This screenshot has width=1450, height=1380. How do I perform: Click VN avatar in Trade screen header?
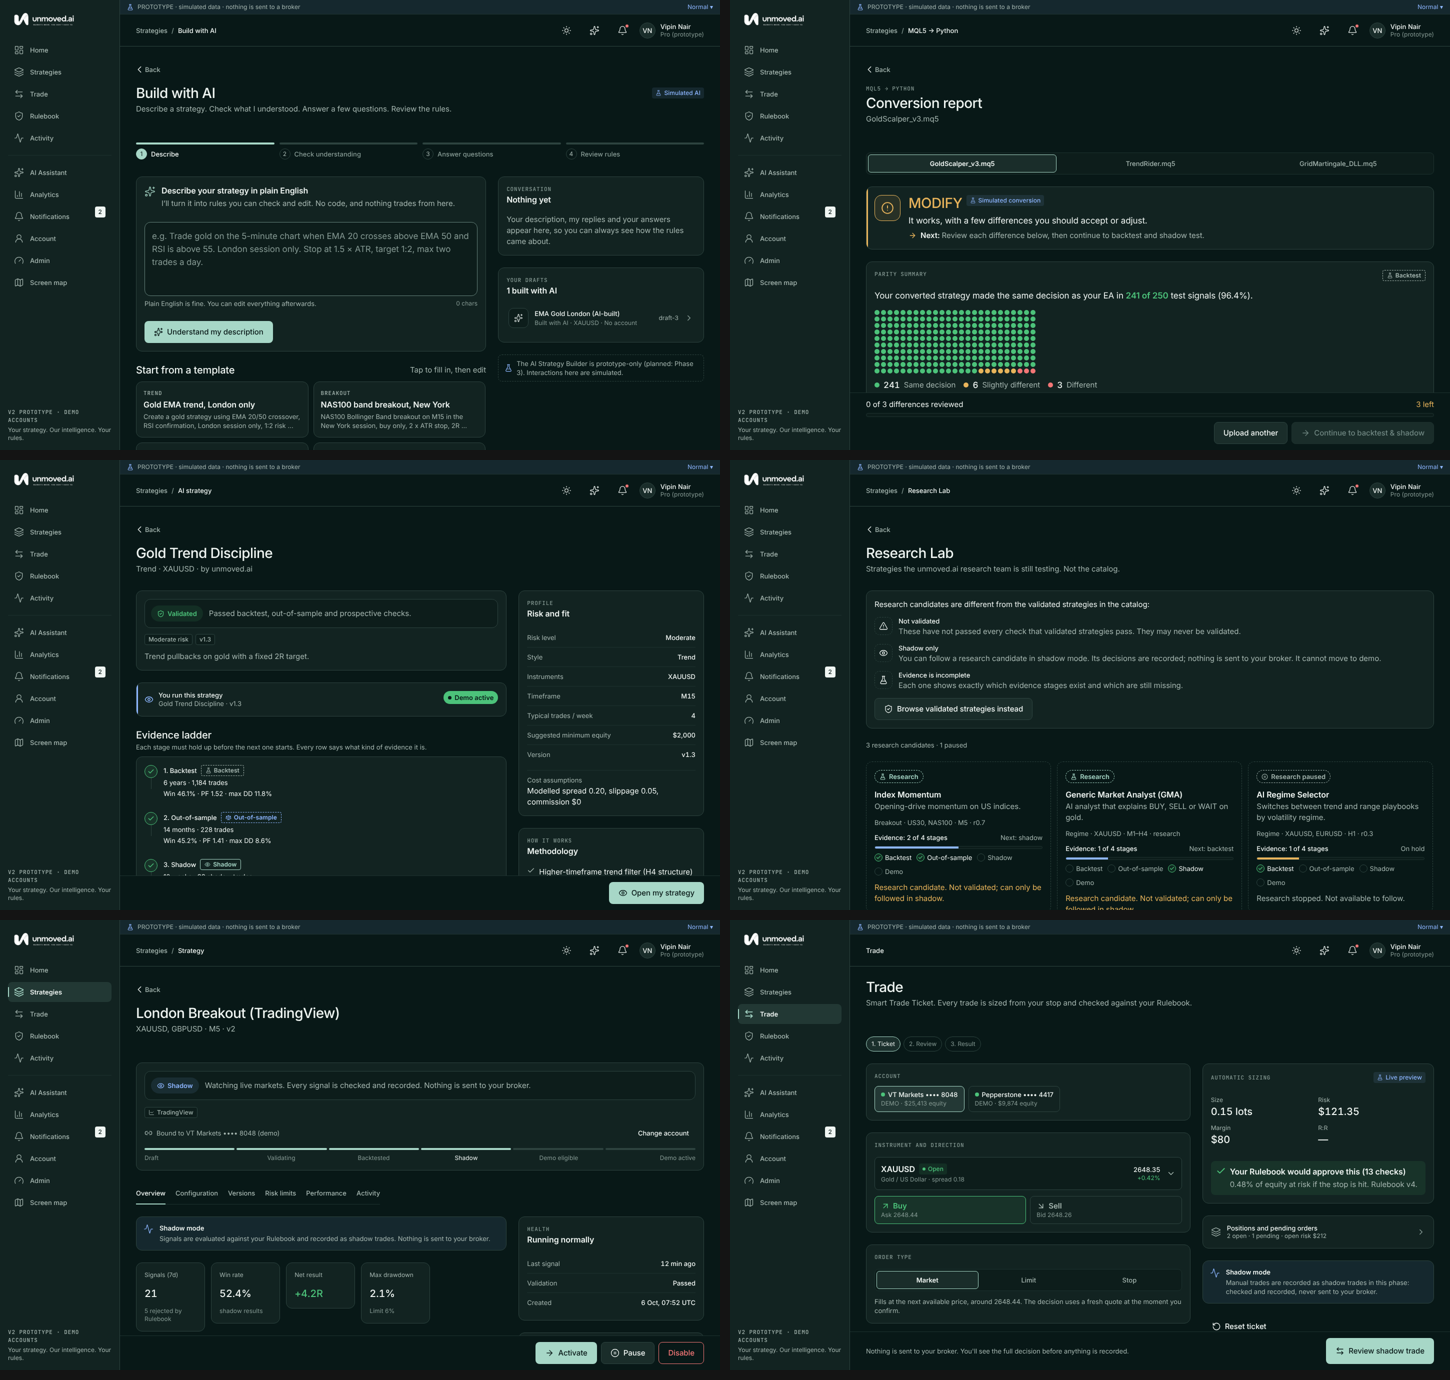pyautogui.click(x=1377, y=951)
